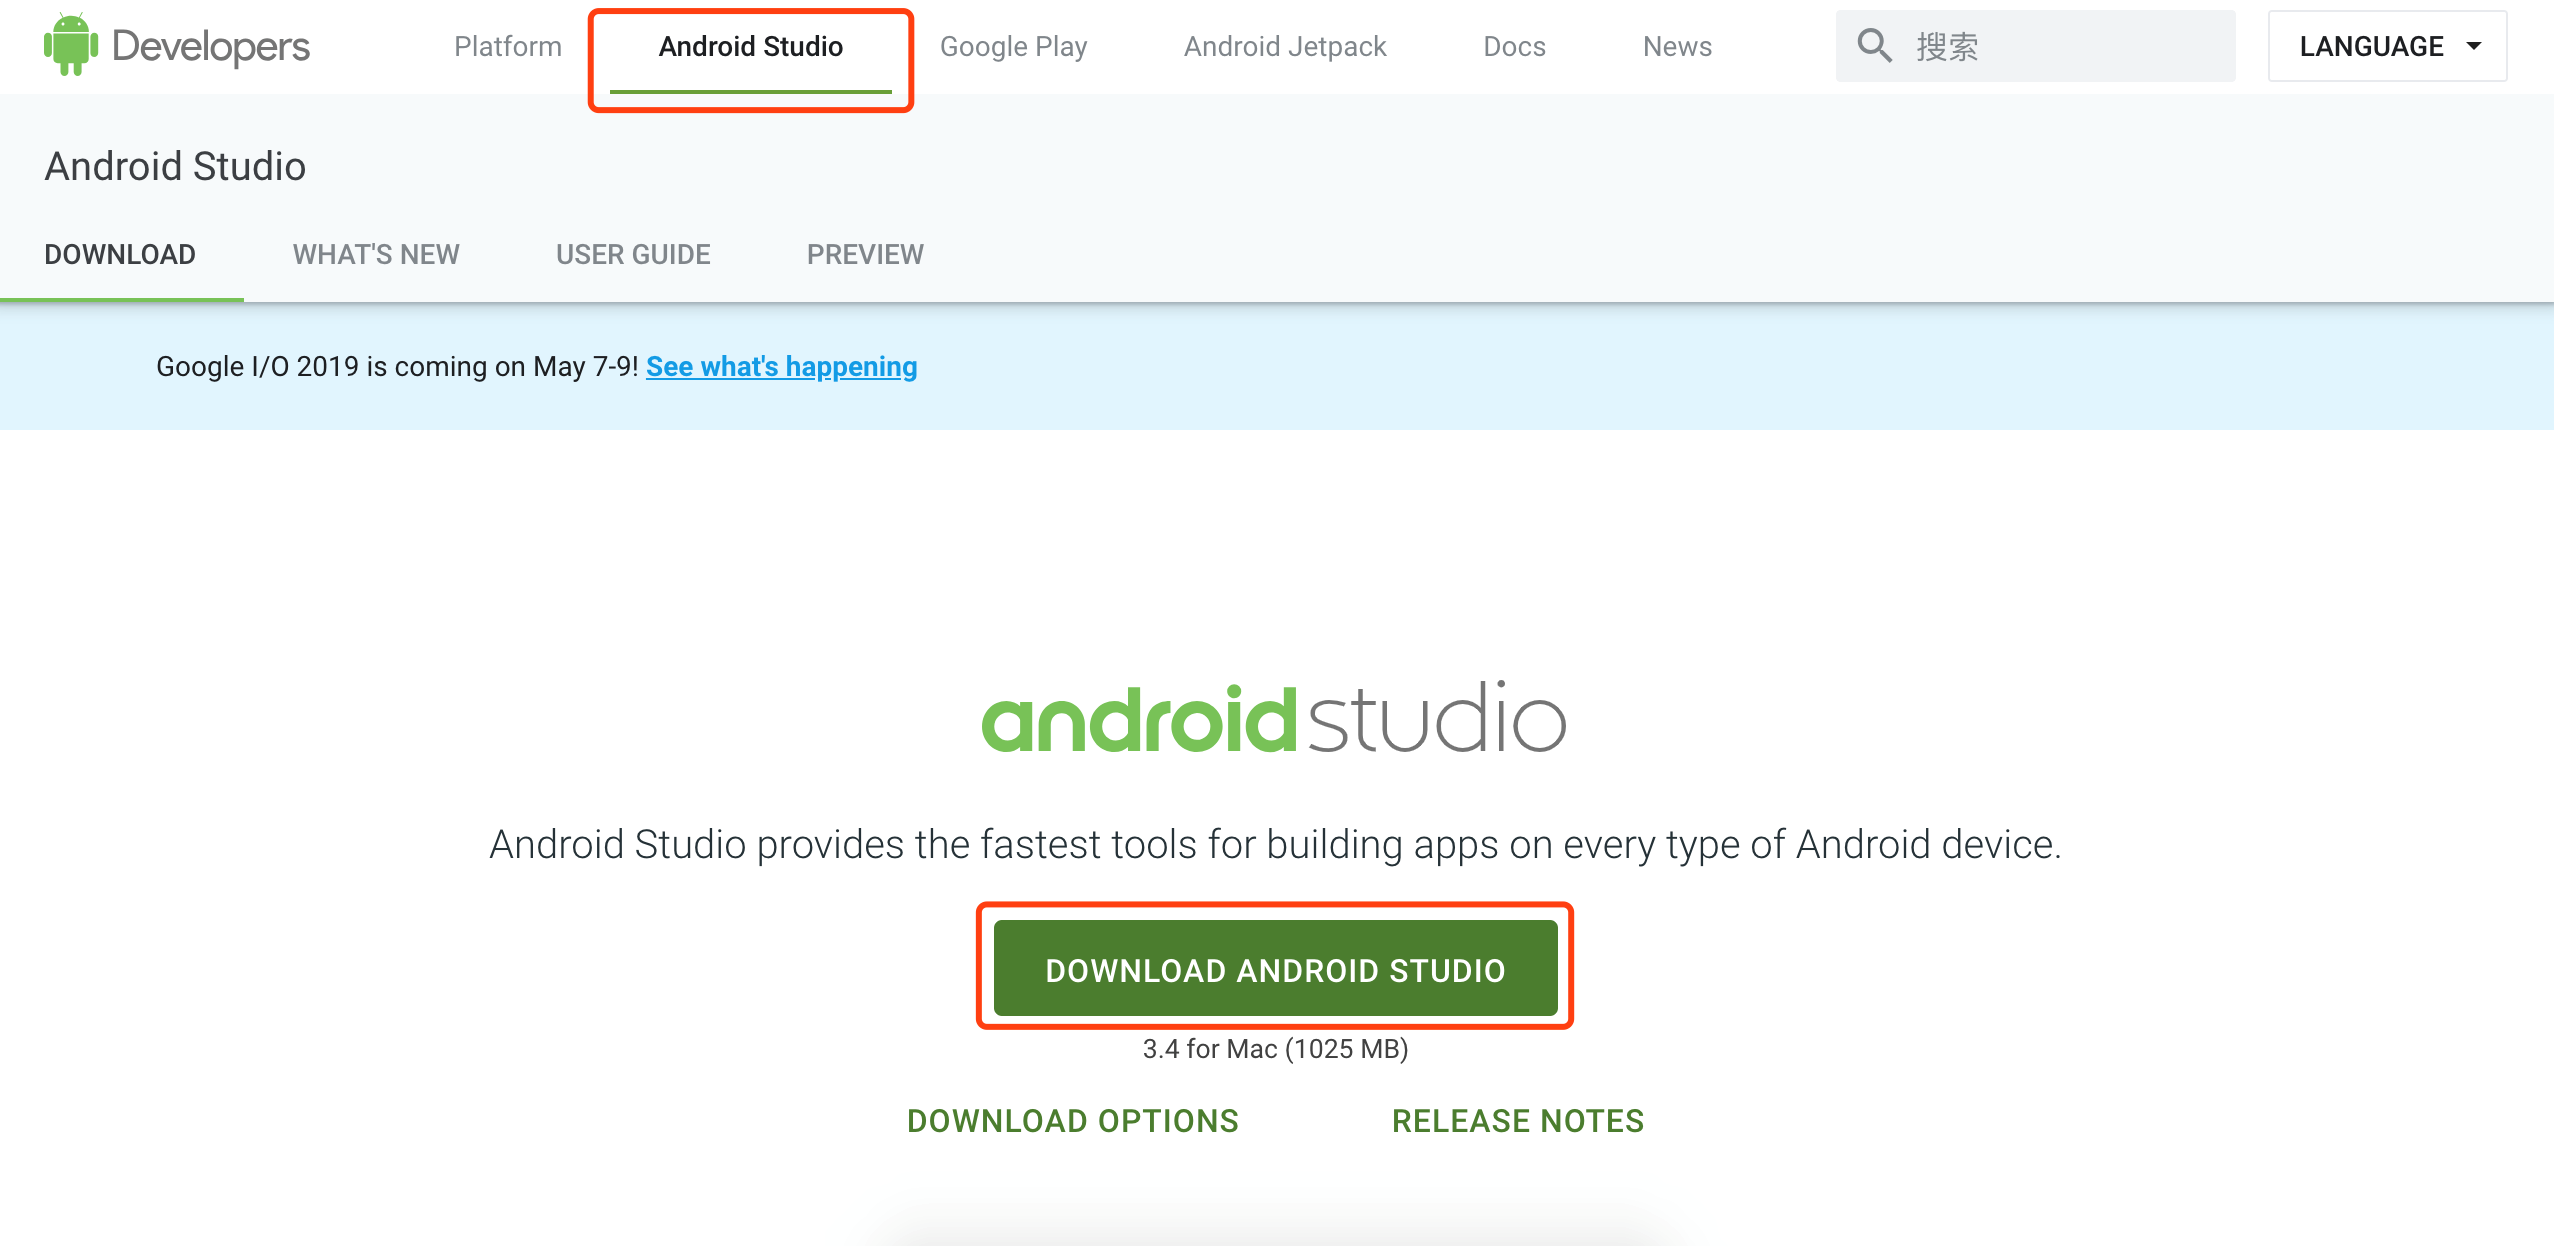Switch to the WHAT'S NEW tab
This screenshot has height=1246, width=2554.
point(376,254)
